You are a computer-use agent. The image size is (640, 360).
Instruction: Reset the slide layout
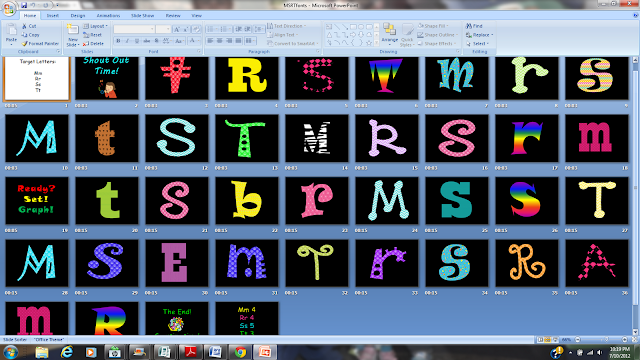(x=93, y=35)
